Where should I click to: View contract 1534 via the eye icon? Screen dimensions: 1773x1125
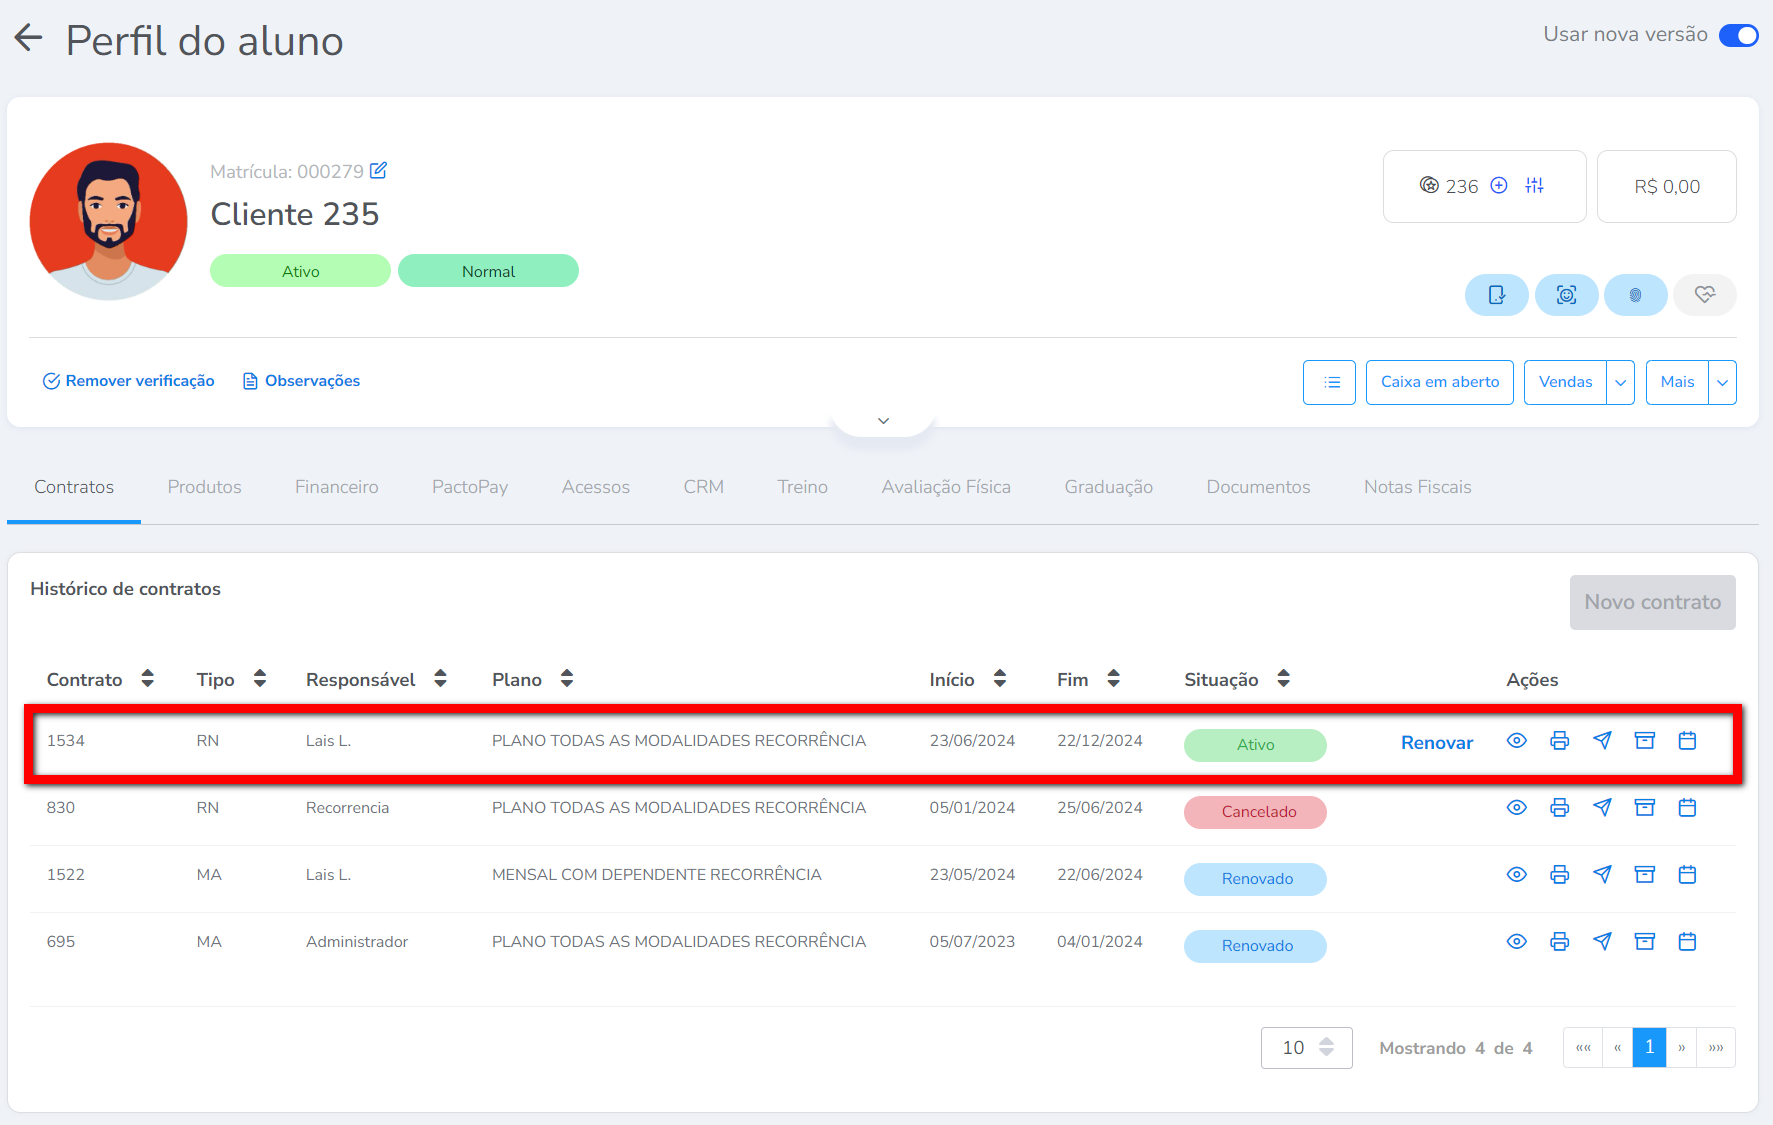tap(1516, 741)
